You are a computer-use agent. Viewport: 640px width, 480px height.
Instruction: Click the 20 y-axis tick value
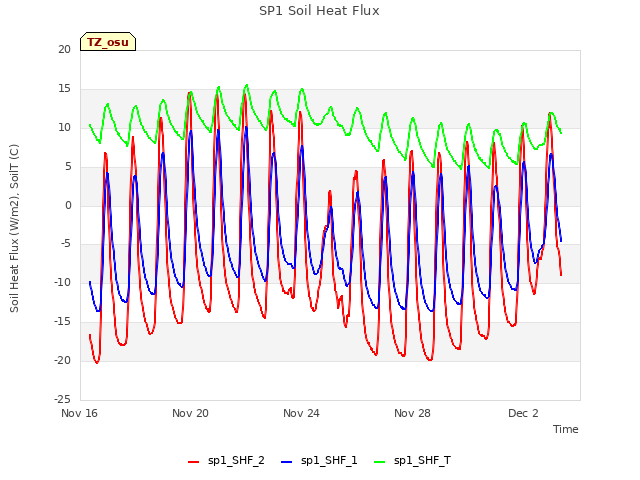click(x=64, y=49)
